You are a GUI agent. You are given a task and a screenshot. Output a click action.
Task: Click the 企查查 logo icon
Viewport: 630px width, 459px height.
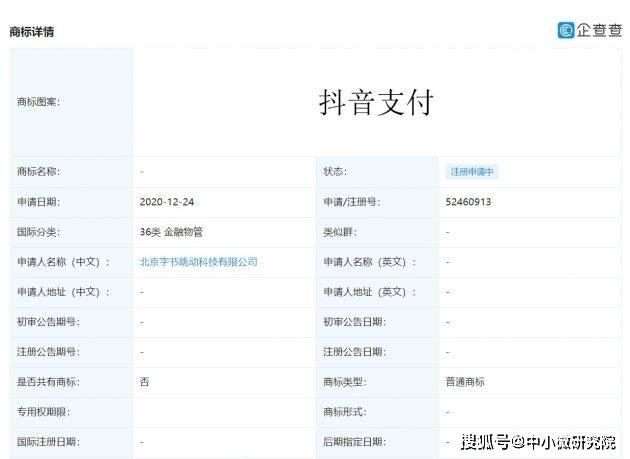[566, 30]
